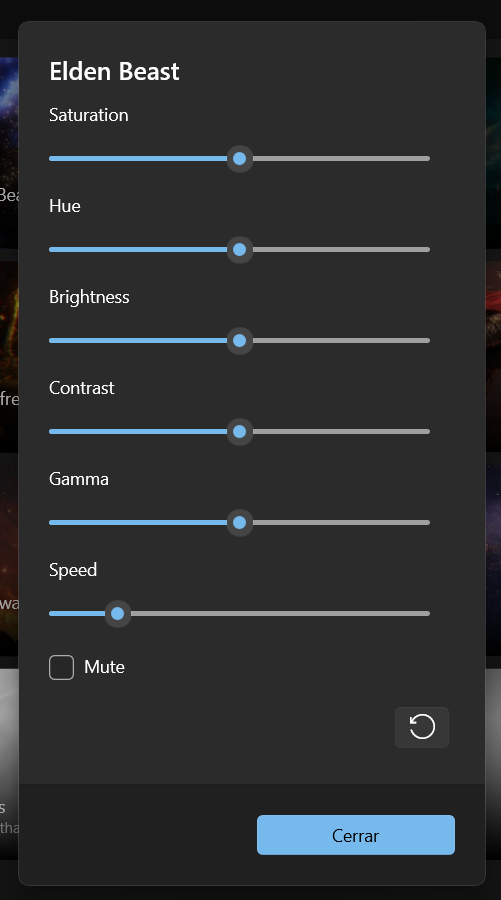Click the Mute label text
Image resolution: width=501 pixels, height=900 pixels.
pyautogui.click(x=104, y=667)
